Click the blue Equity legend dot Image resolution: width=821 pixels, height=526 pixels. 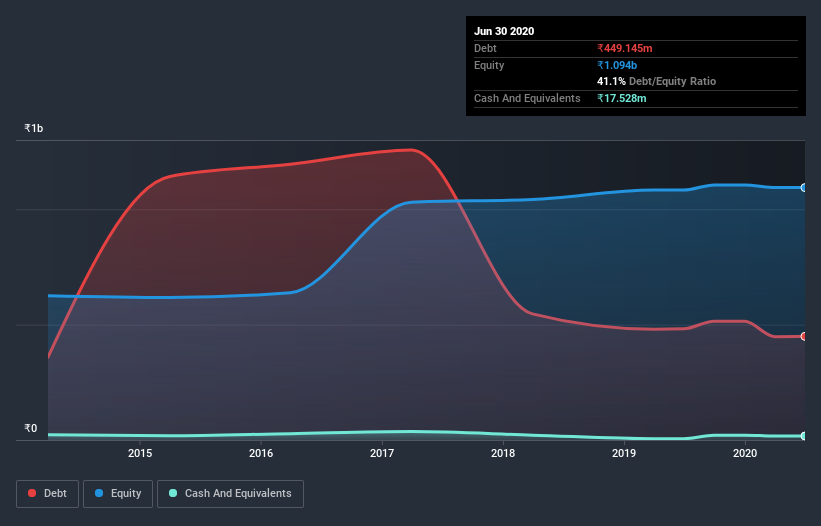(99, 493)
